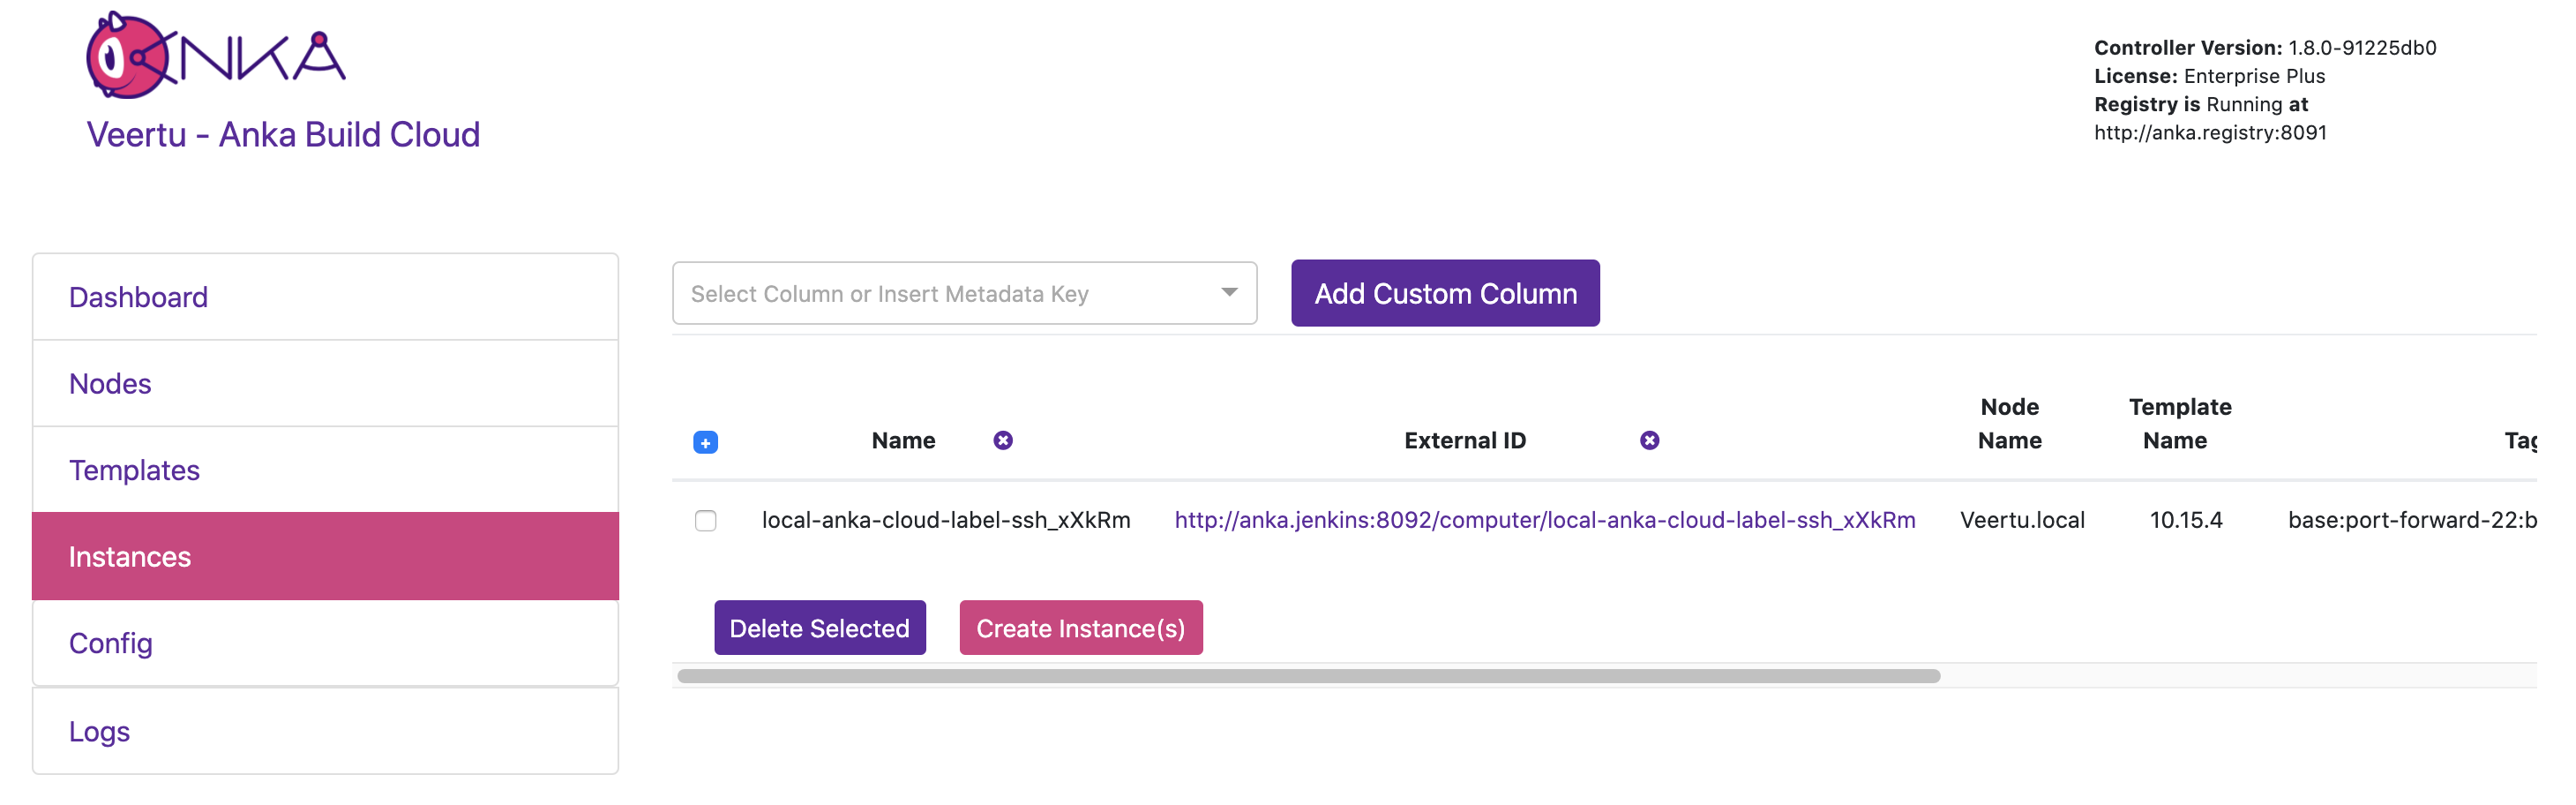Screen dimensions: 2576x805
Task: Click inside the column selection input field
Action: click(x=930, y=293)
